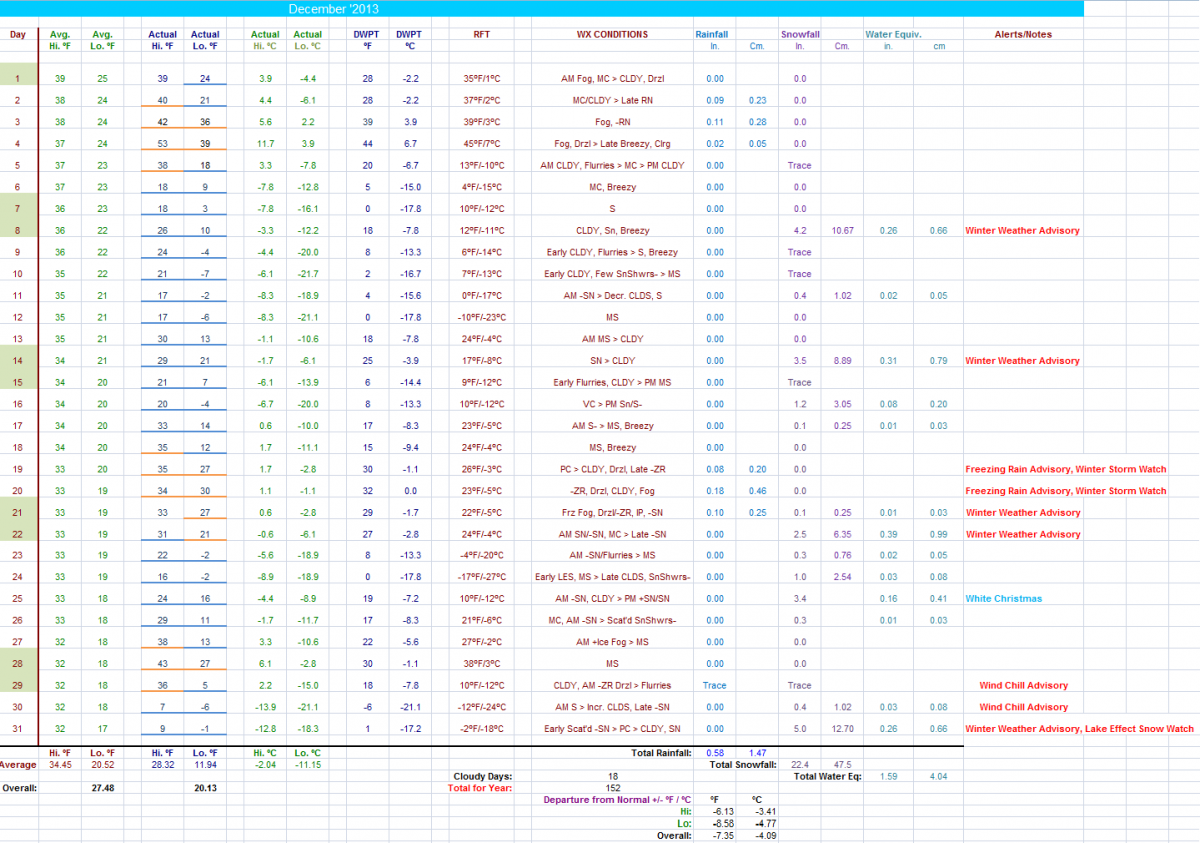The height and width of the screenshot is (843, 1200).
Task: Click the Total Snowfall value 22.4
Action: tap(799, 764)
